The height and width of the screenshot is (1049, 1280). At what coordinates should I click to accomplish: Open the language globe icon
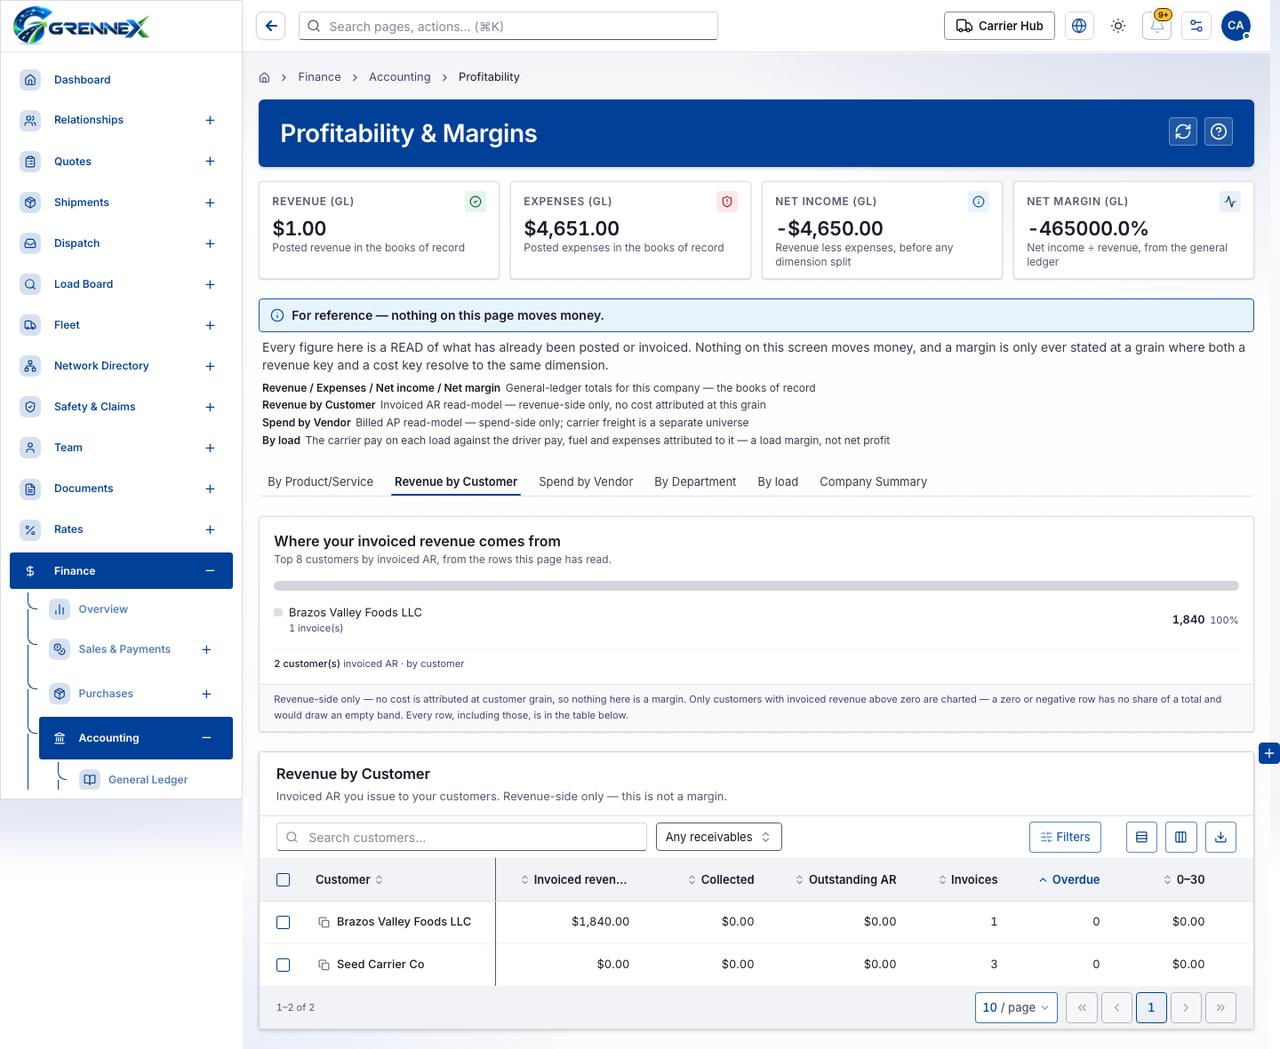pyautogui.click(x=1079, y=26)
